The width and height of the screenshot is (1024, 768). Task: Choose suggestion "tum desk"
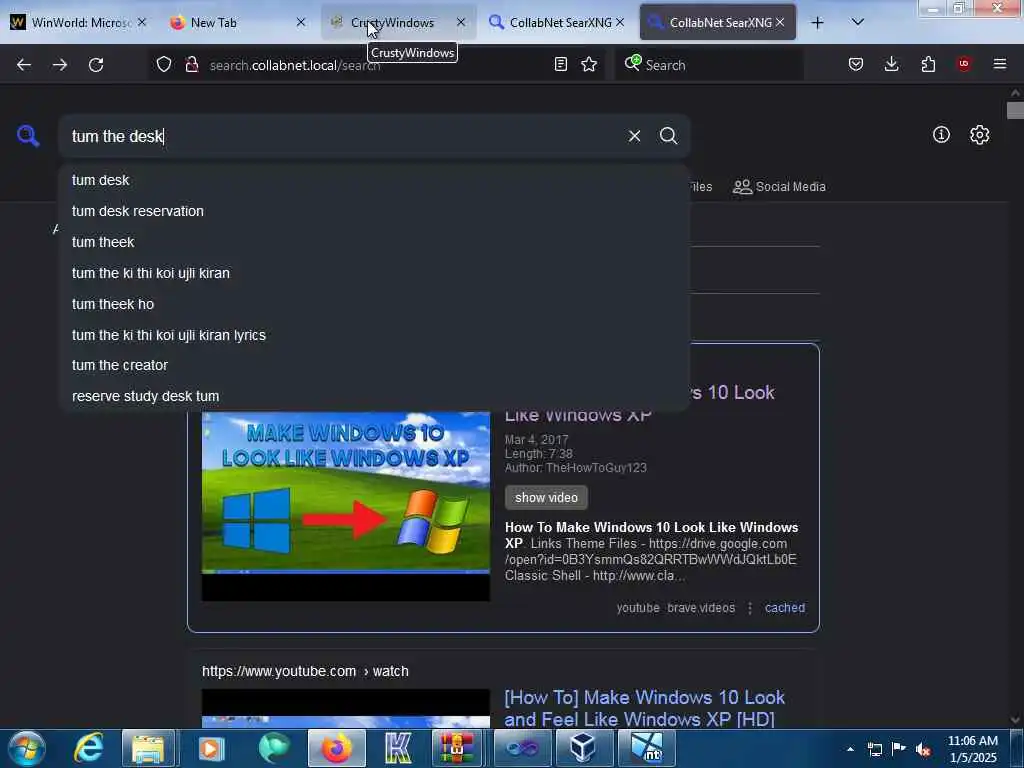point(374,180)
